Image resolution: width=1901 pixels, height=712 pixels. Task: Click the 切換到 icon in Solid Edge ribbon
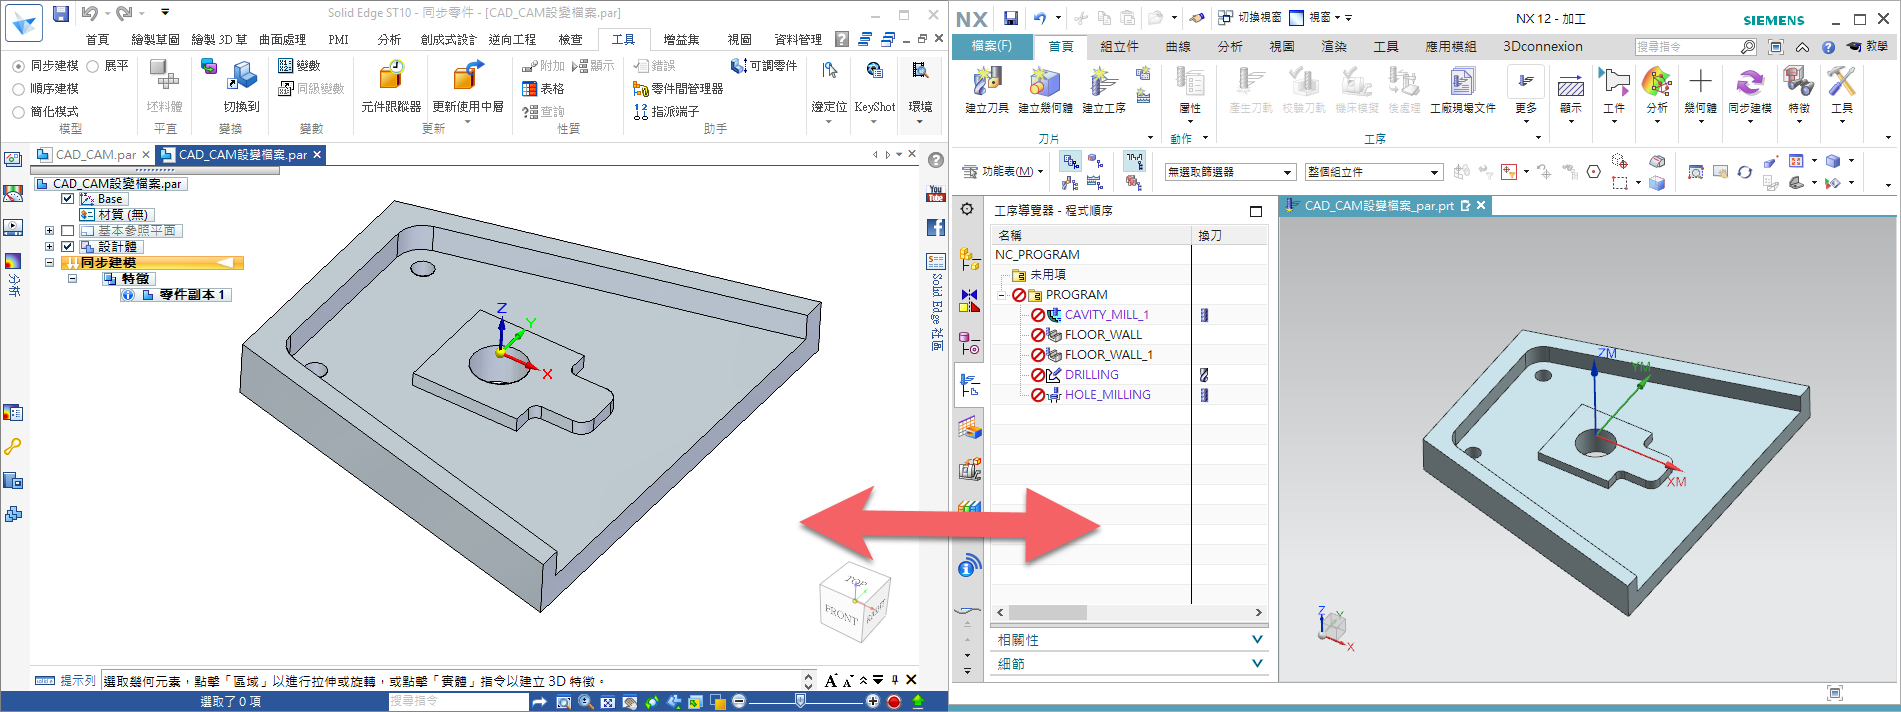click(x=241, y=75)
